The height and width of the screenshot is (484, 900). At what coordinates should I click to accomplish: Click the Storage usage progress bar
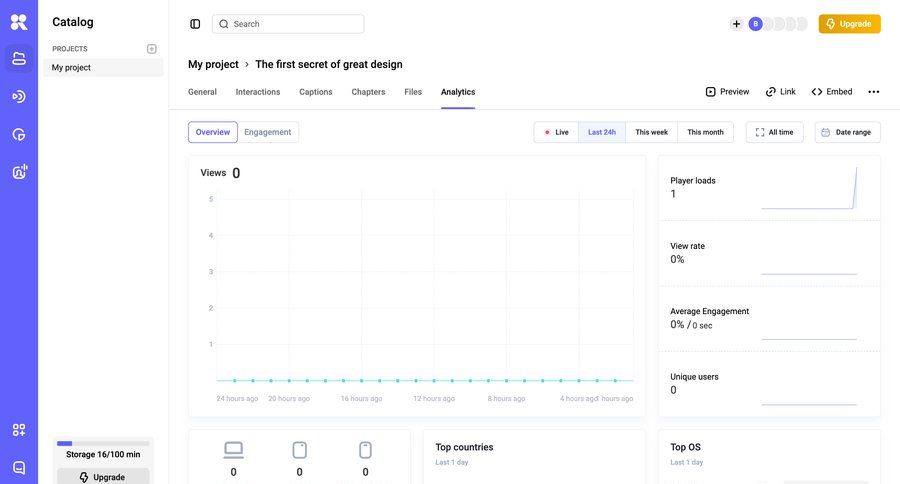[x=103, y=443]
